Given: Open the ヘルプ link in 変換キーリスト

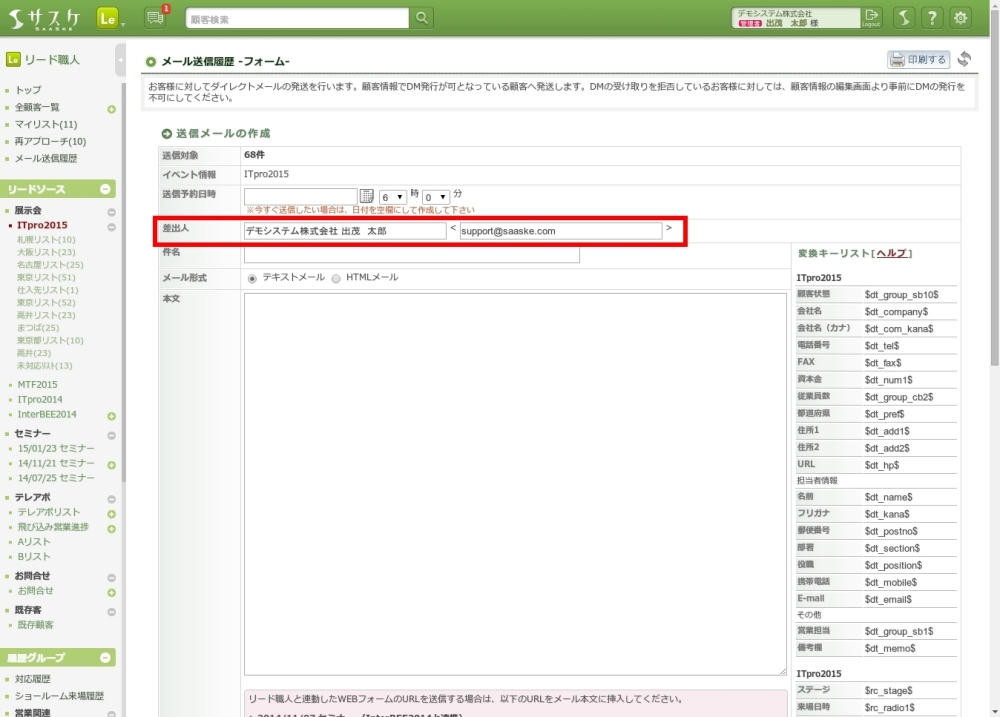Looking at the screenshot, I should point(891,254).
